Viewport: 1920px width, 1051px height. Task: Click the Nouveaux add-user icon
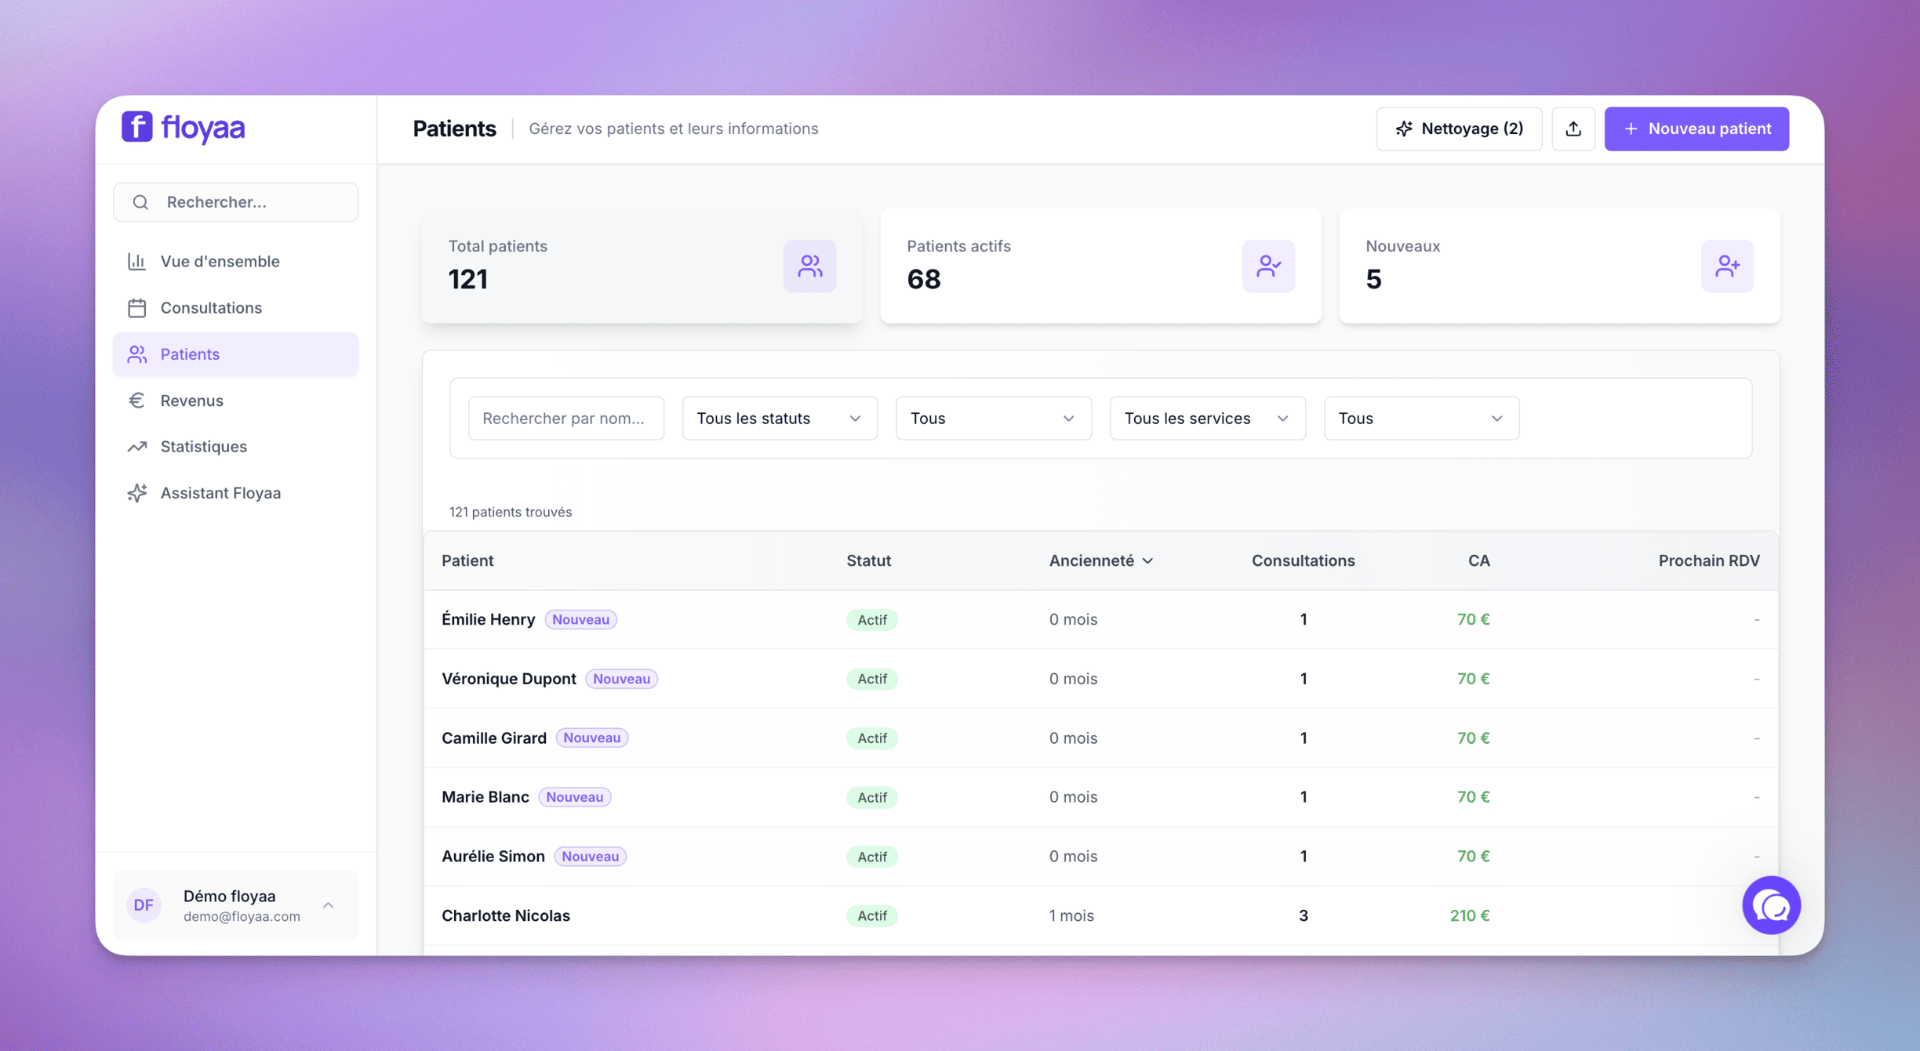[x=1727, y=266]
